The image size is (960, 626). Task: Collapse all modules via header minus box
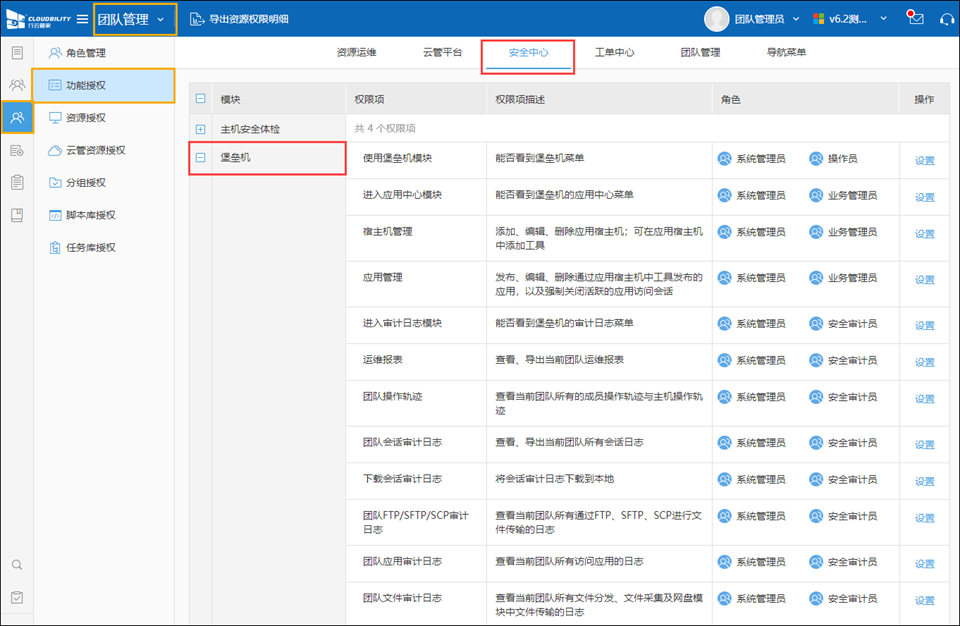coord(201,99)
